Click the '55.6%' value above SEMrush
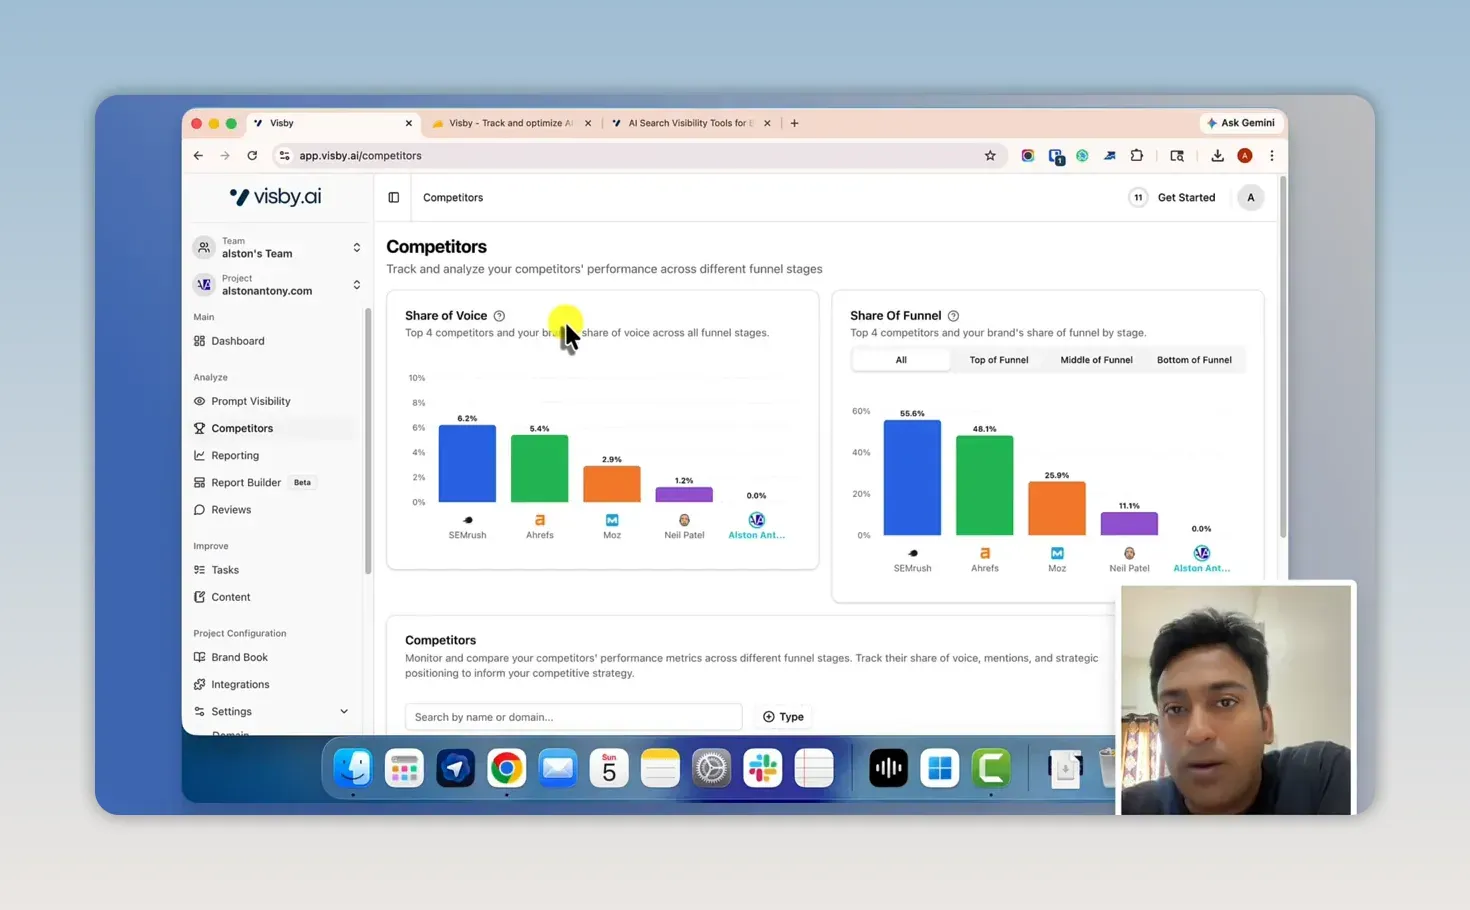Image resolution: width=1470 pixels, height=910 pixels. click(x=912, y=413)
